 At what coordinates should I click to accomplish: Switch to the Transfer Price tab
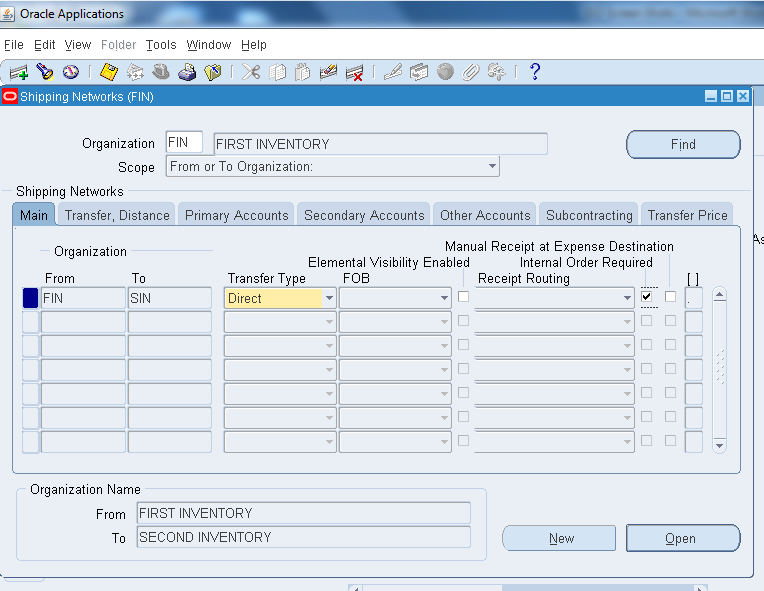click(x=687, y=215)
